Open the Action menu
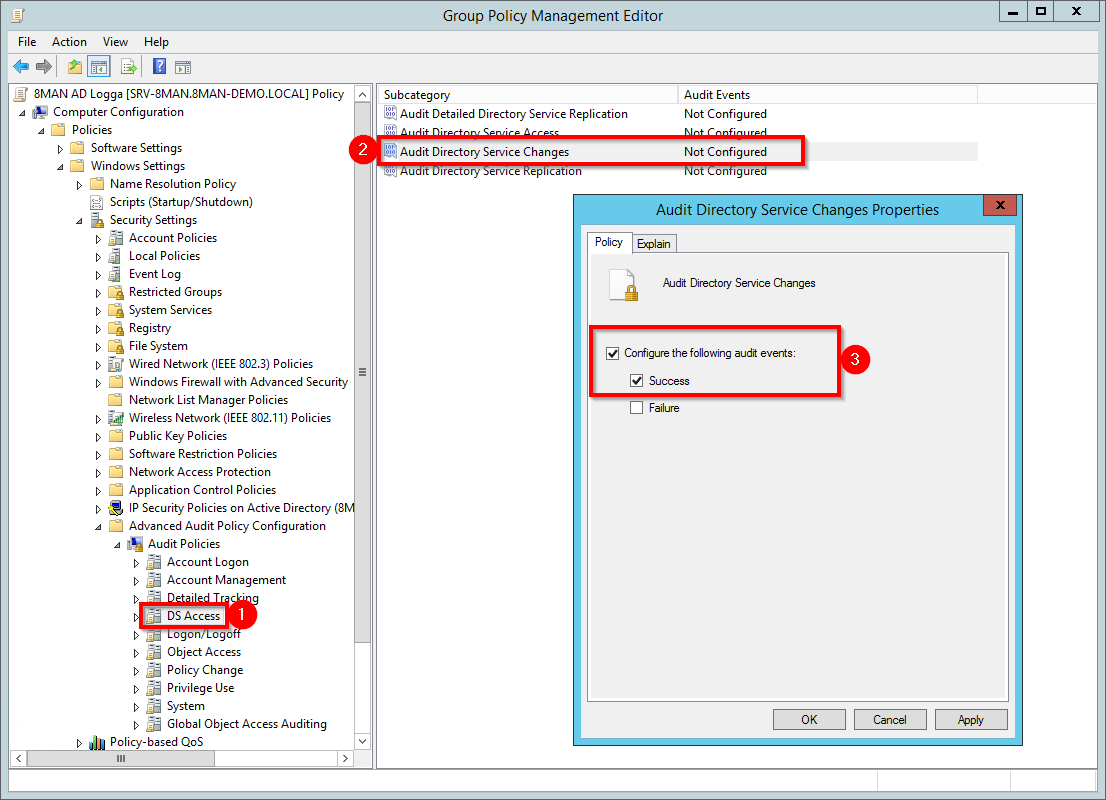The image size is (1106, 800). [69, 42]
